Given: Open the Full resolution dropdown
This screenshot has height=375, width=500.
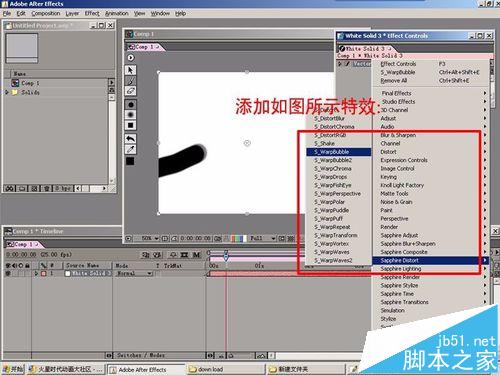Looking at the screenshot, I should 263,238.
